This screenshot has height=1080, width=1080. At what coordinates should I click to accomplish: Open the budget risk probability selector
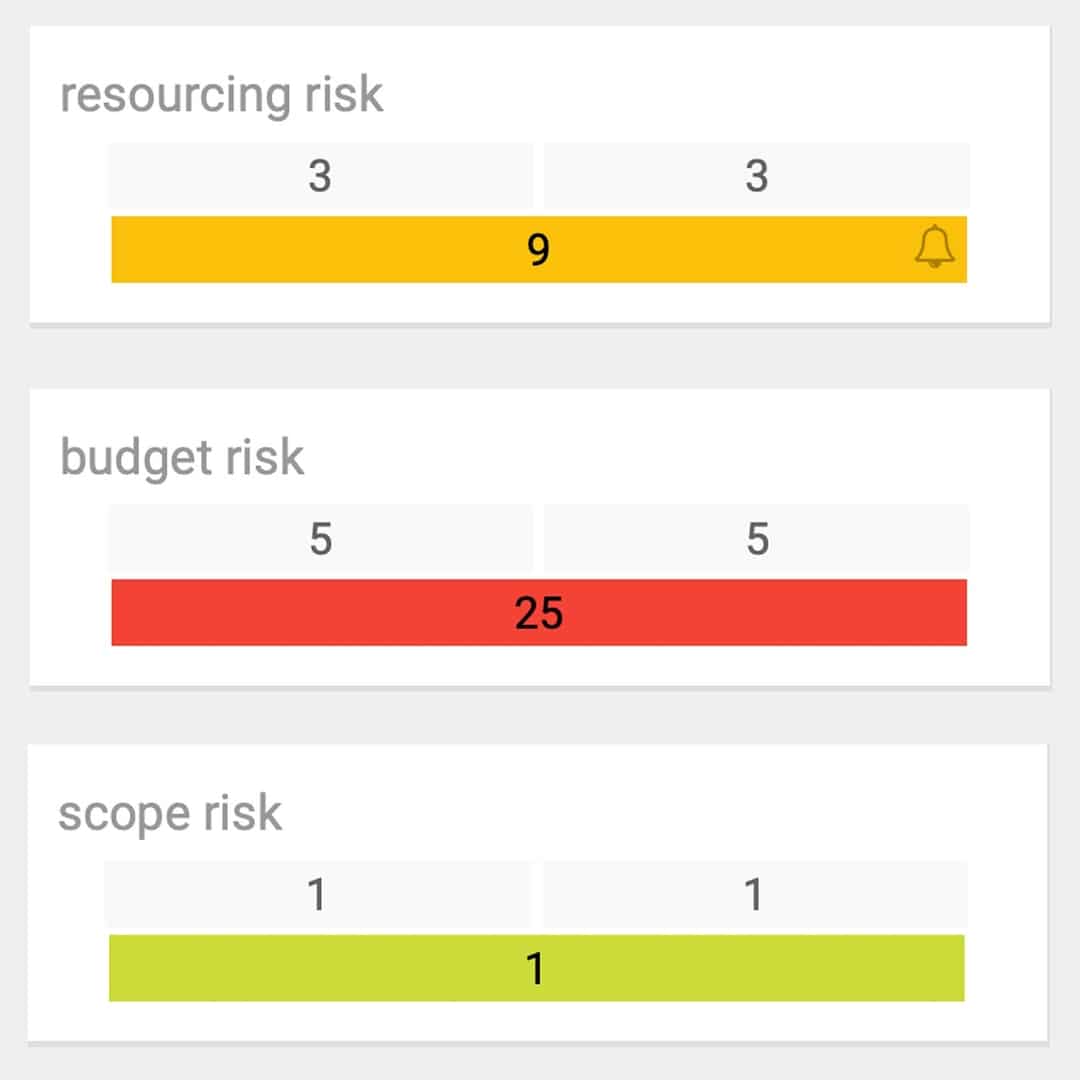click(322, 538)
